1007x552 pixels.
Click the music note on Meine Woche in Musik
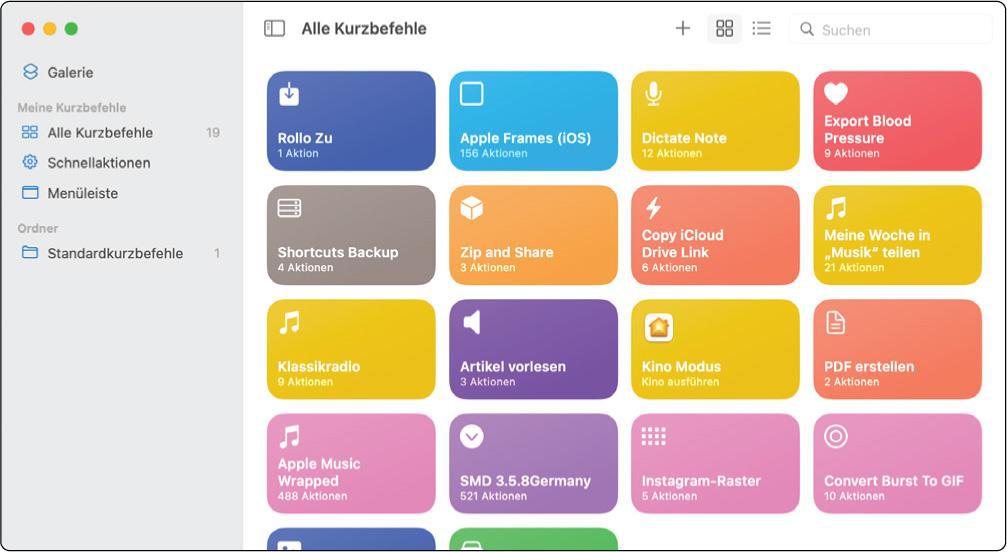[836, 208]
